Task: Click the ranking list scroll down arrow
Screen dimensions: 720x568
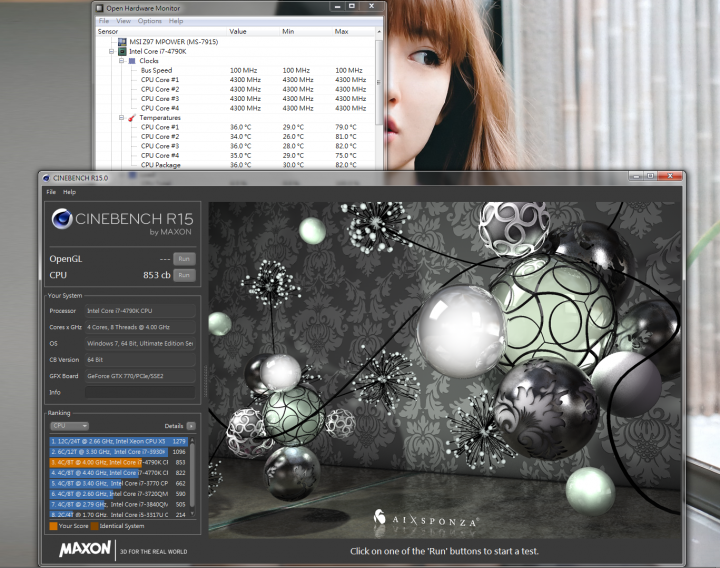Action: pos(192,514)
